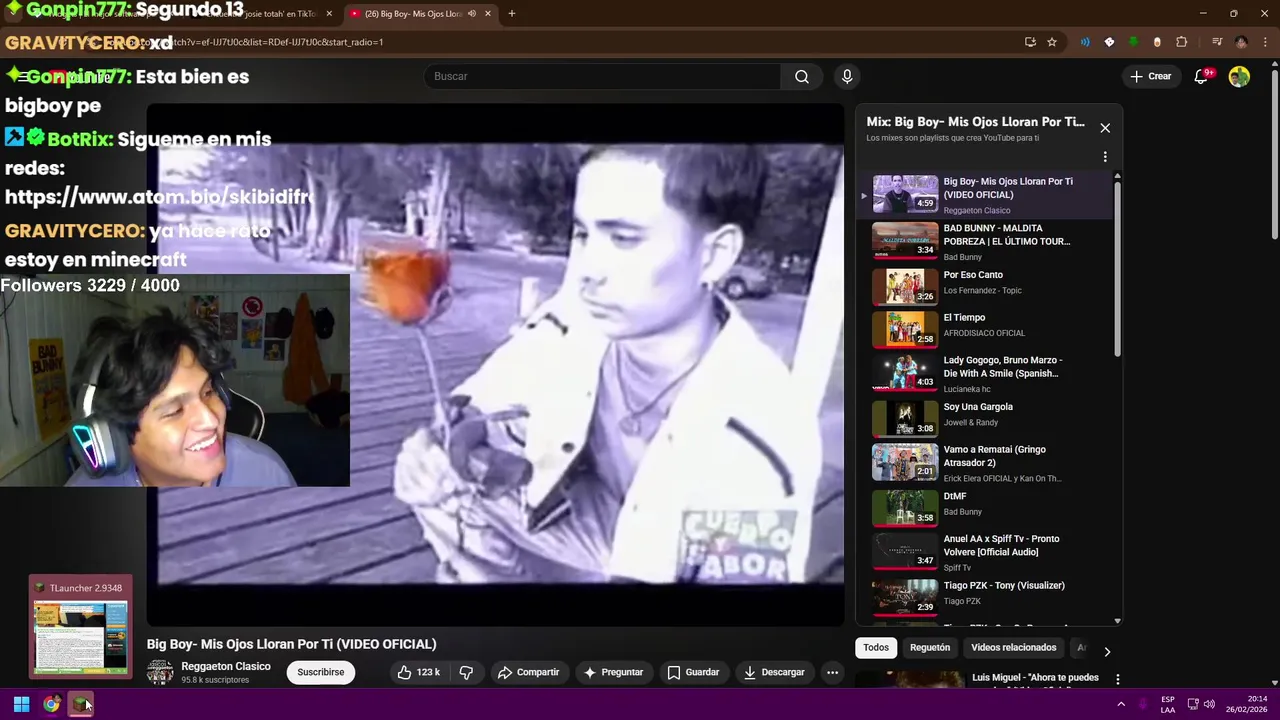
Task: Open a new browser tab
Action: coord(511,14)
